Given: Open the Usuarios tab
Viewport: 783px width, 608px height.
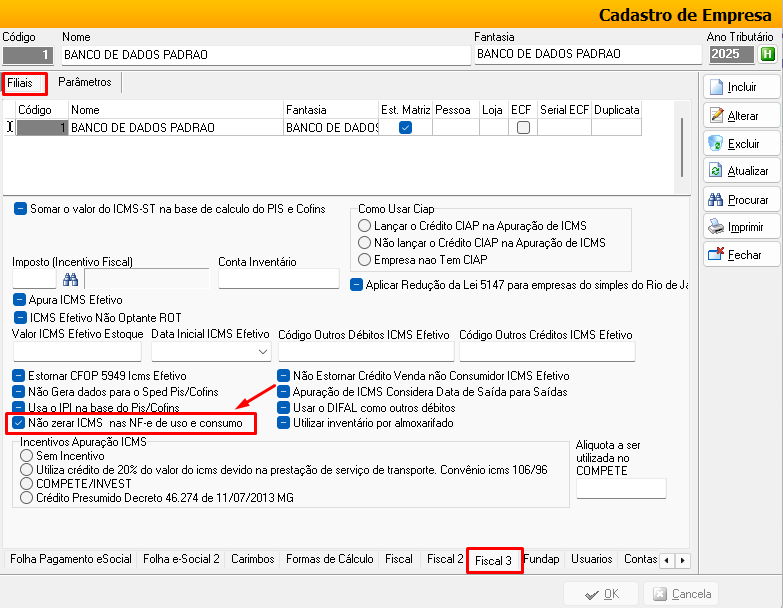Looking at the screenshot, I should (x=592, y=559).
